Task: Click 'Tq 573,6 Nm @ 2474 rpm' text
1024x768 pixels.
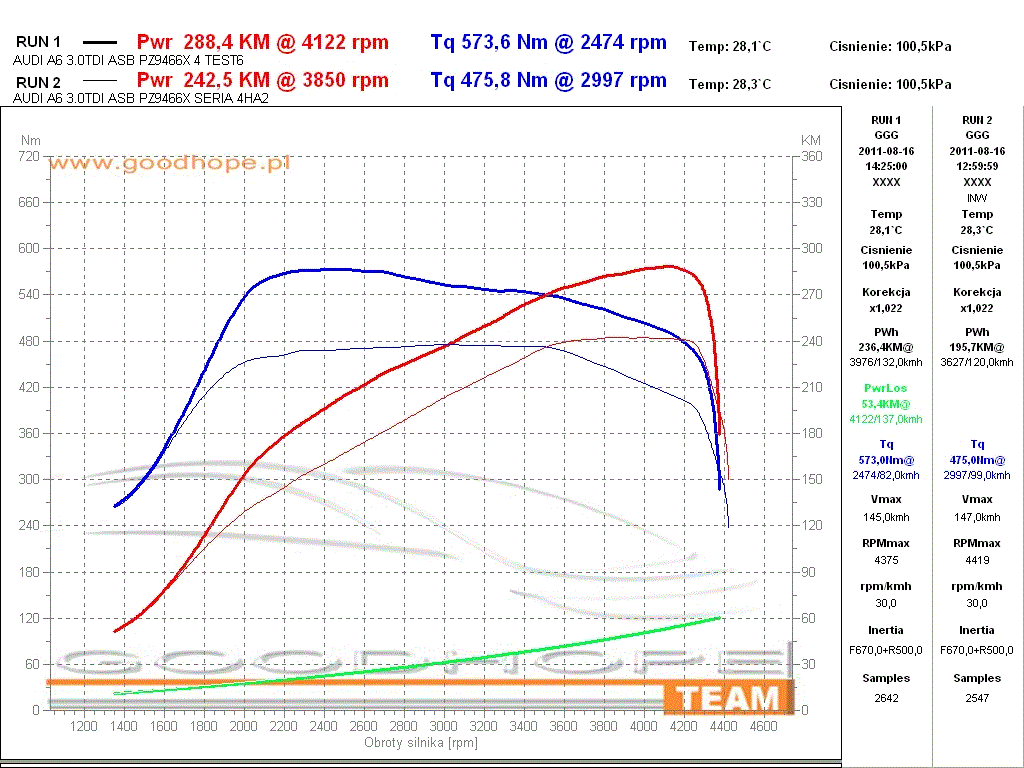Action: (549, 42)
